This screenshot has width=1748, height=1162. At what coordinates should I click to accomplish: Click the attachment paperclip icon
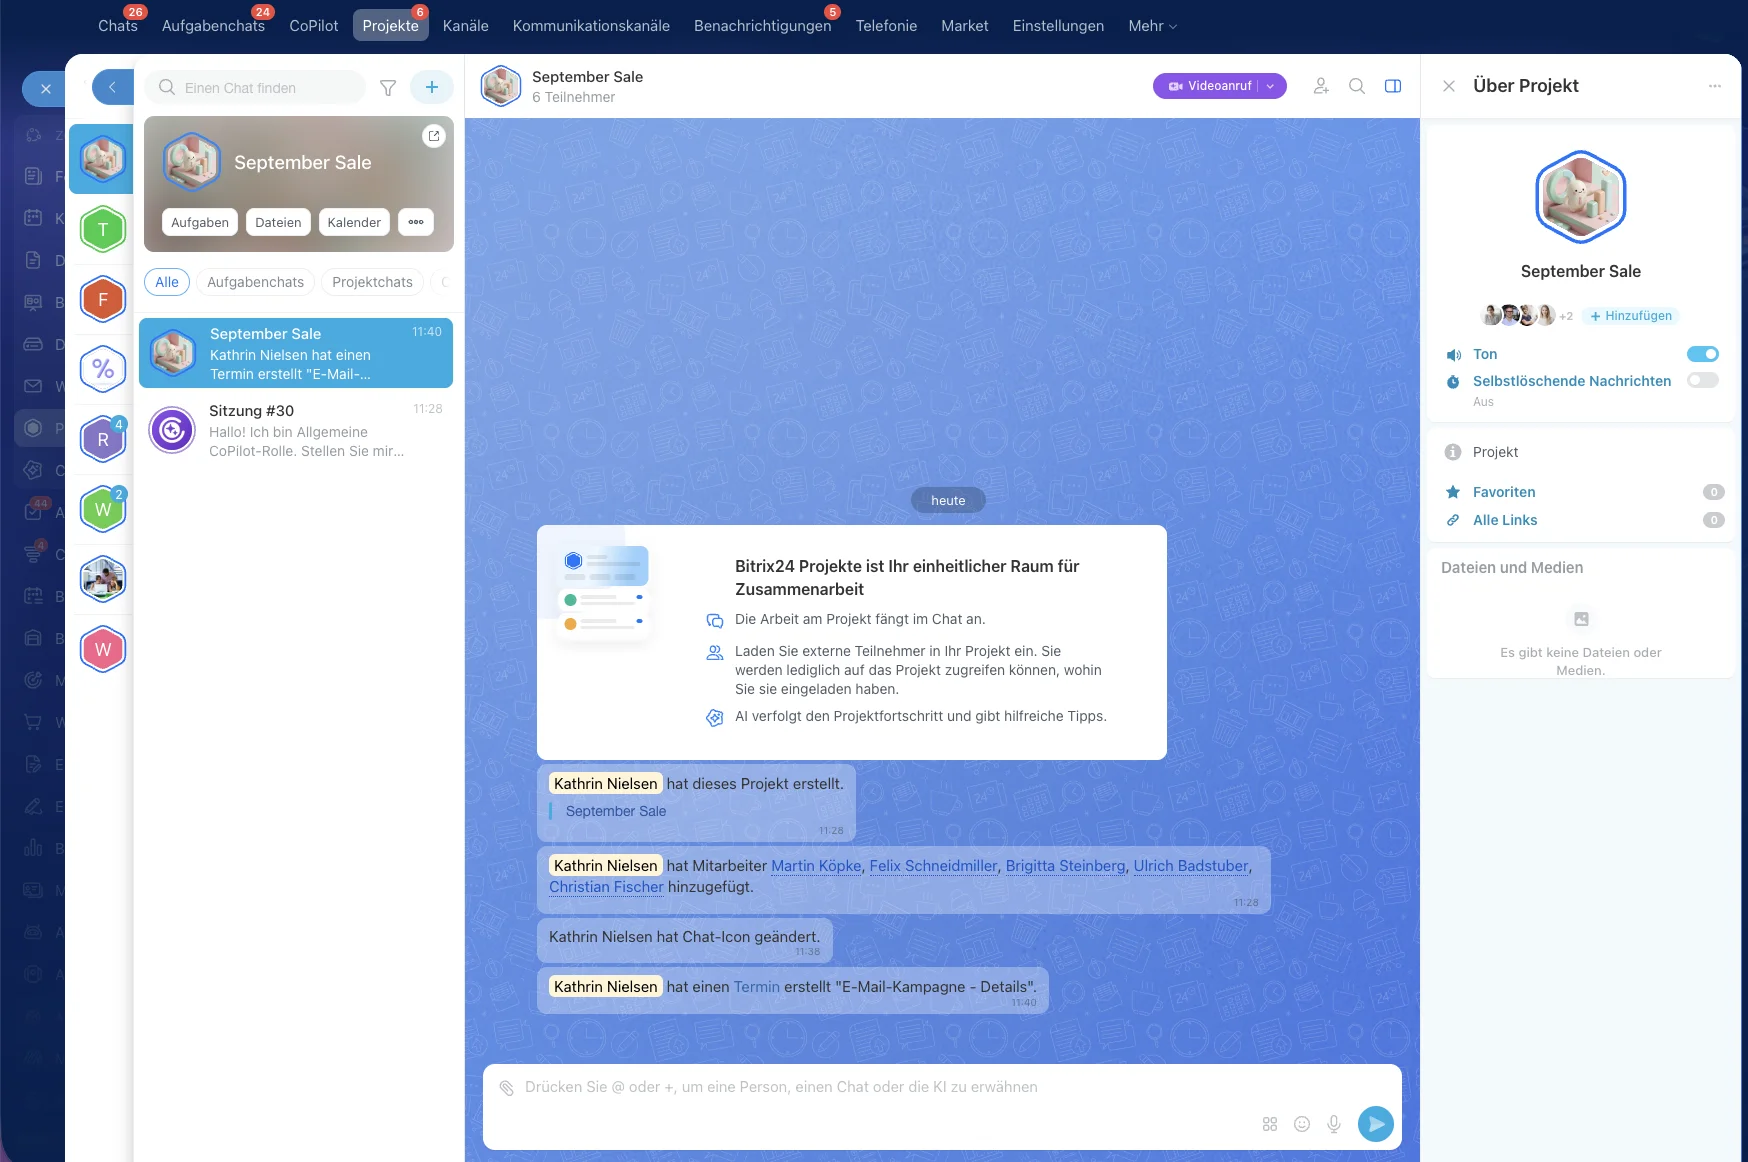tap(507, 1088)
